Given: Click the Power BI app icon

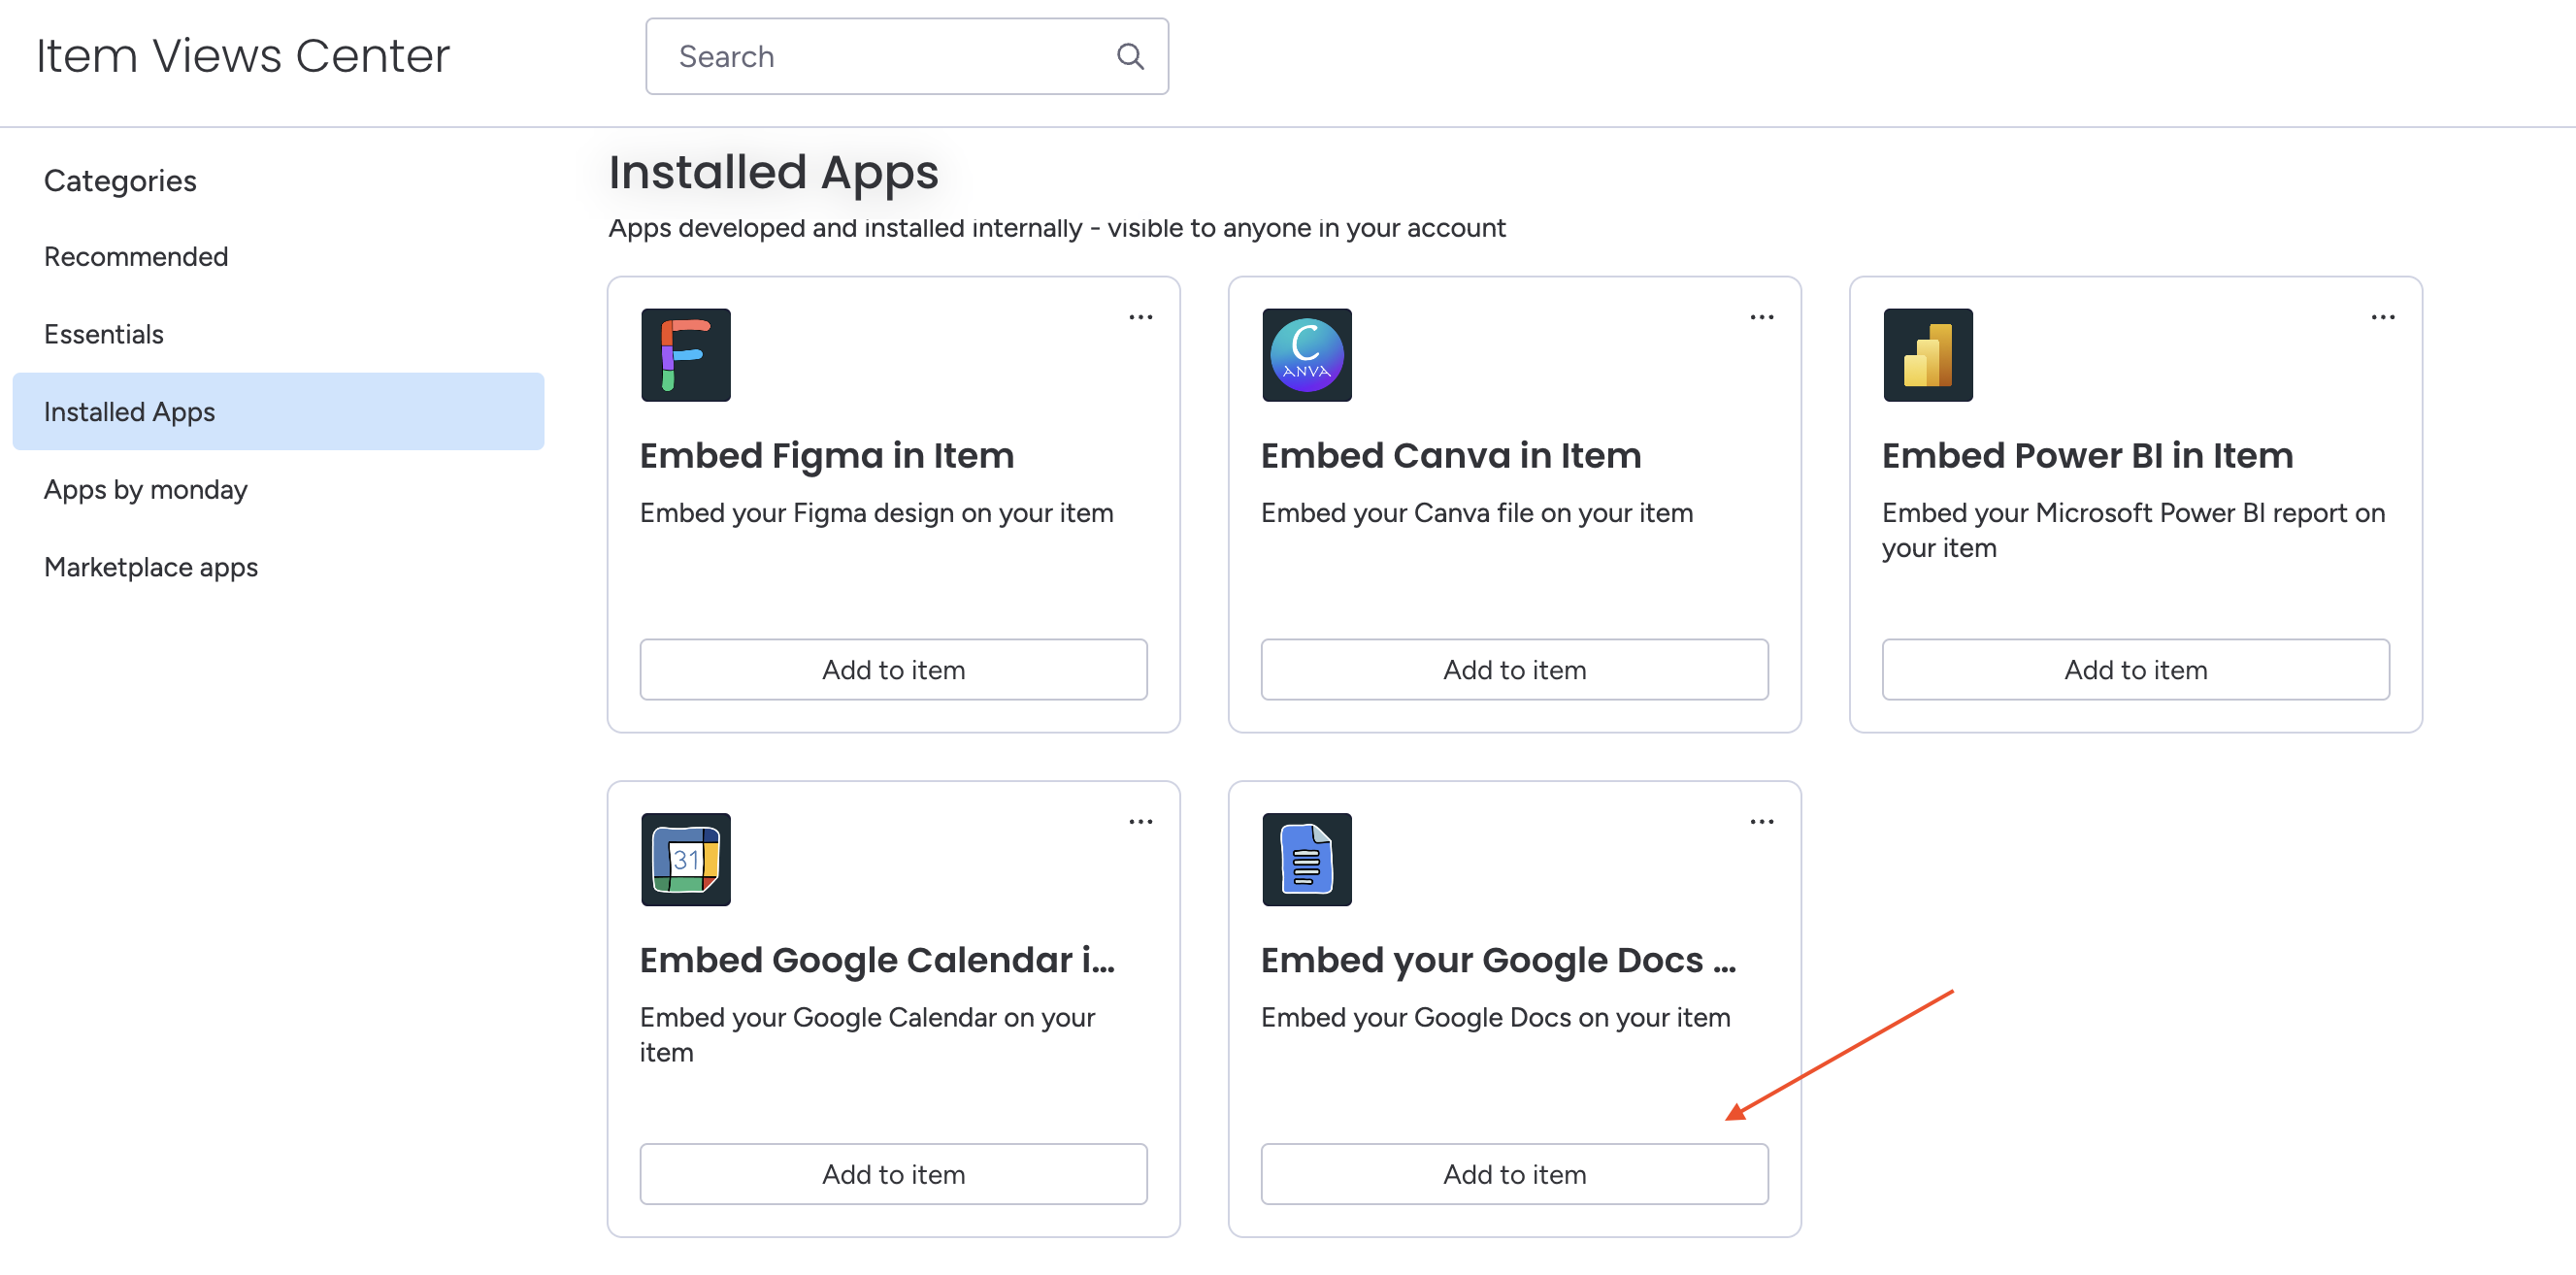Looking at the screenshot, I should point(1927,355).
